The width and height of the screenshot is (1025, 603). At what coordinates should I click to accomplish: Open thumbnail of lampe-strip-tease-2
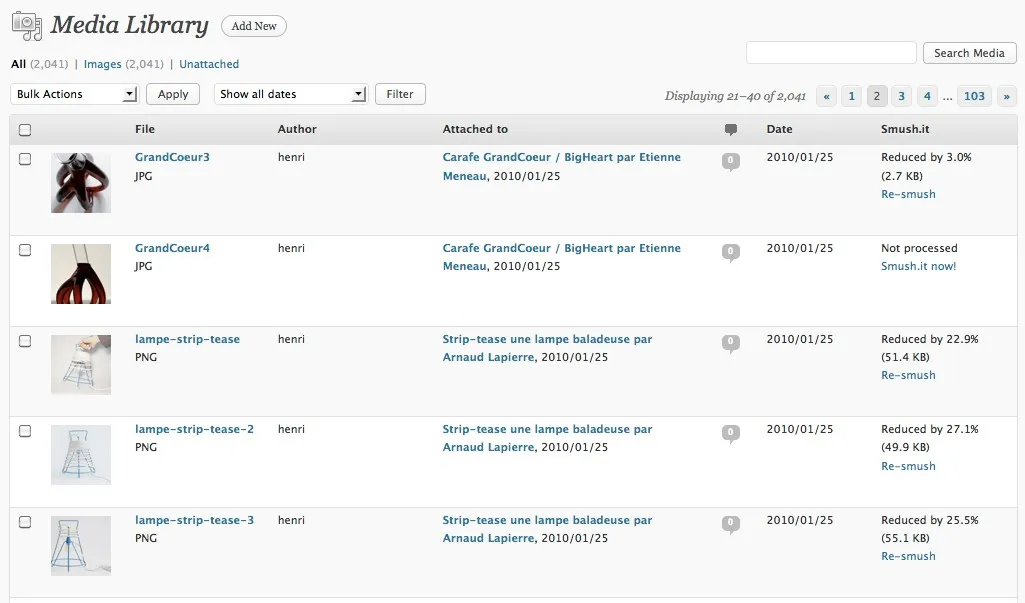81,455
